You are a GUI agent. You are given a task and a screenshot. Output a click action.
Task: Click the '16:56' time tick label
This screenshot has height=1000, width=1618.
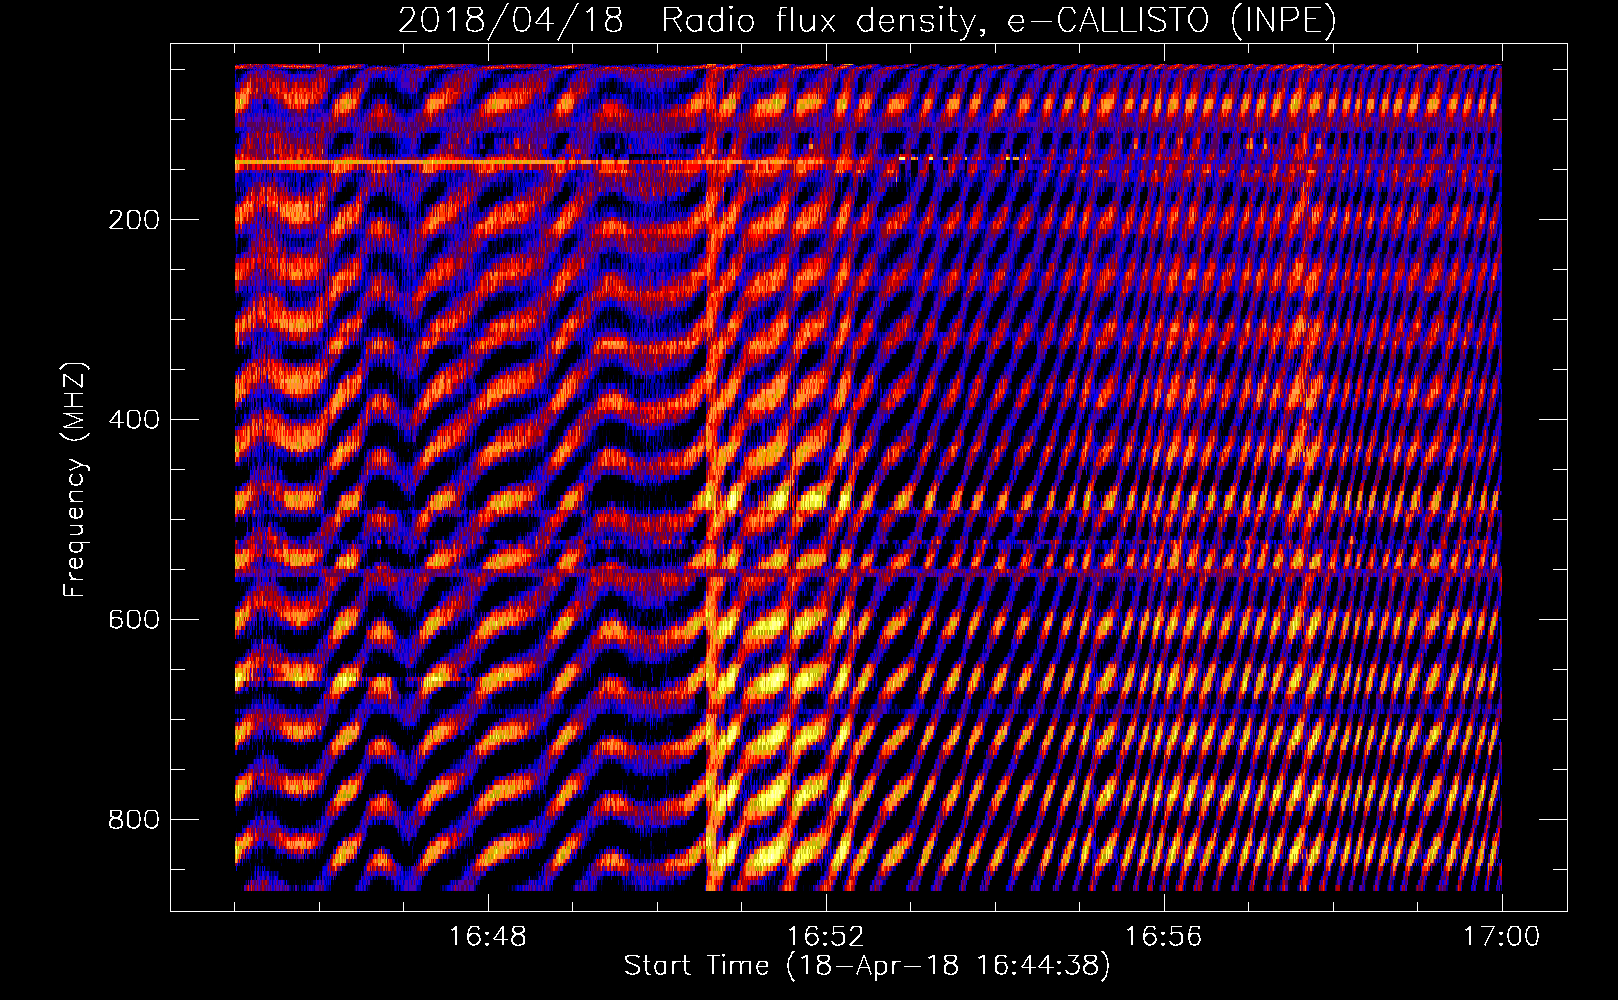click(x=1163, y=937)
